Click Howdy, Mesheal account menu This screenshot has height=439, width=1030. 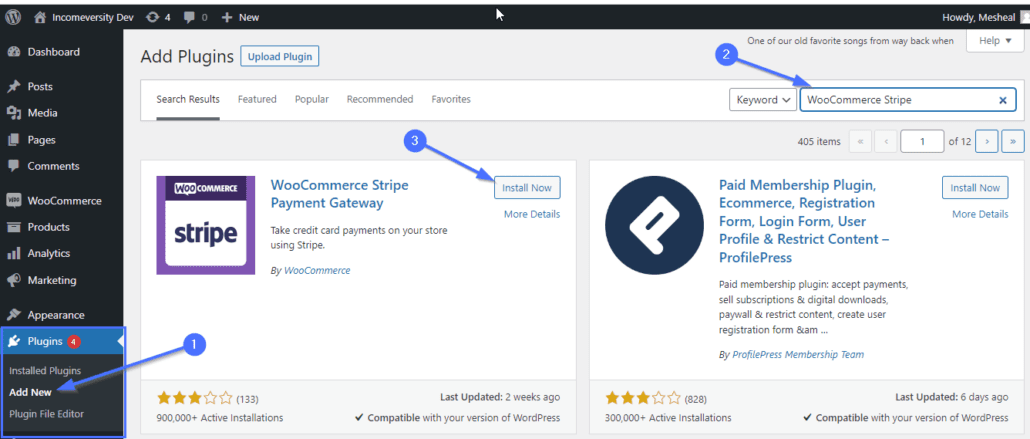coord(985,17)
